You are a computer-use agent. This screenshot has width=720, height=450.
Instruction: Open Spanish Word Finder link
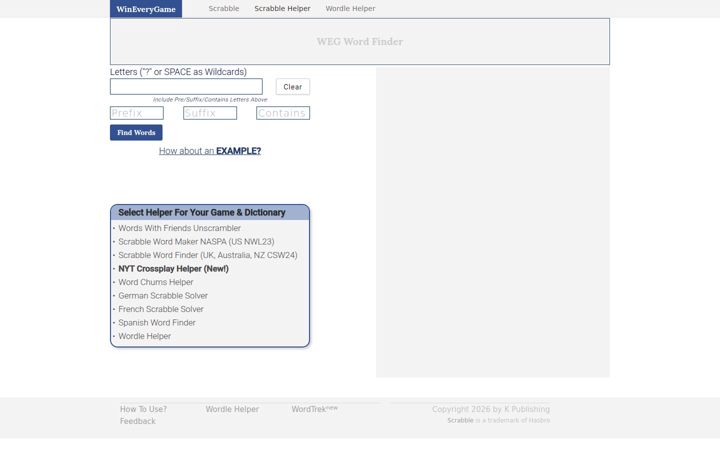[x=157, y=323]
